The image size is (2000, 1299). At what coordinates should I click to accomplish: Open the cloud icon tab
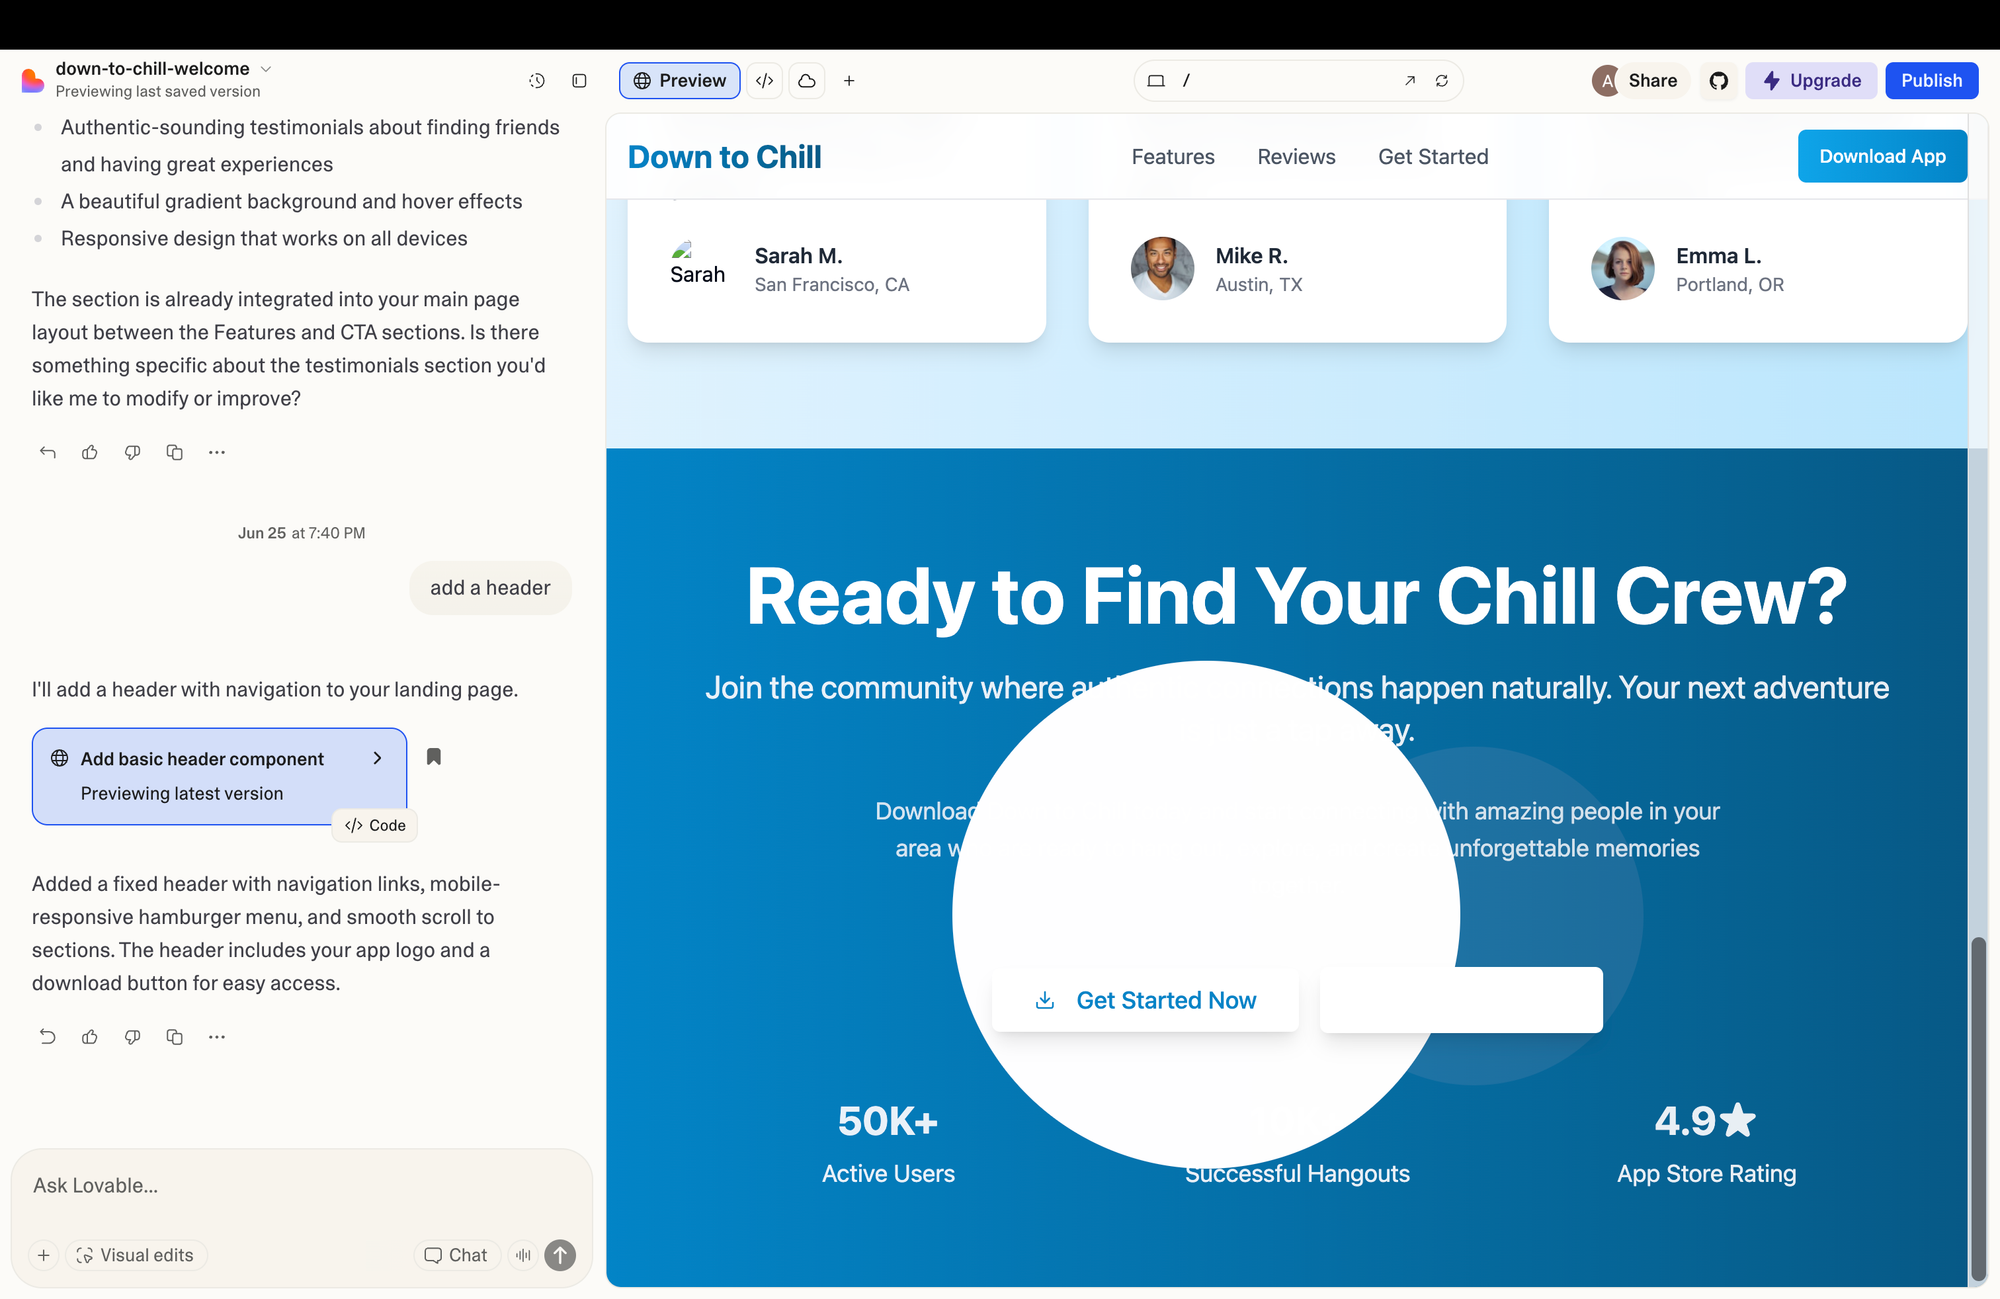click(807, 81)
